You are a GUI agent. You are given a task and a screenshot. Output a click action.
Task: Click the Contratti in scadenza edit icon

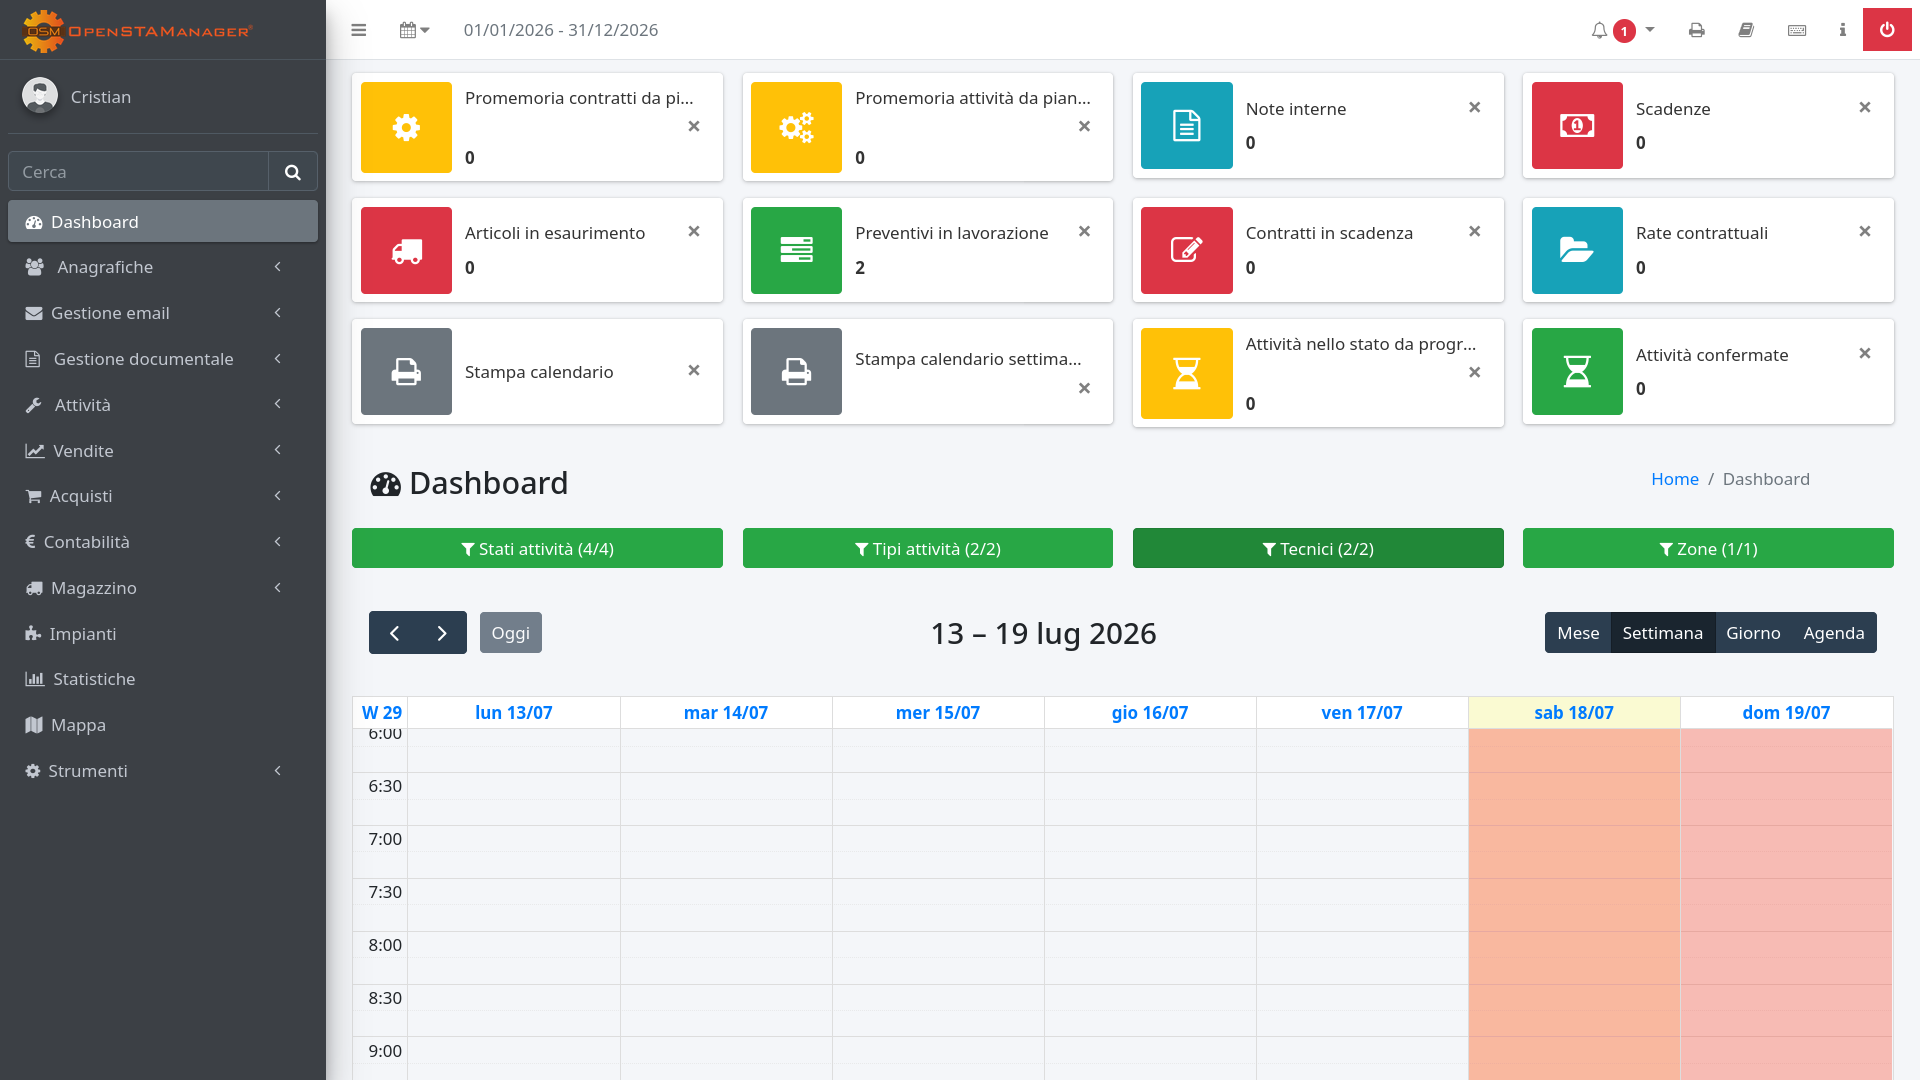pos(1187,250)
